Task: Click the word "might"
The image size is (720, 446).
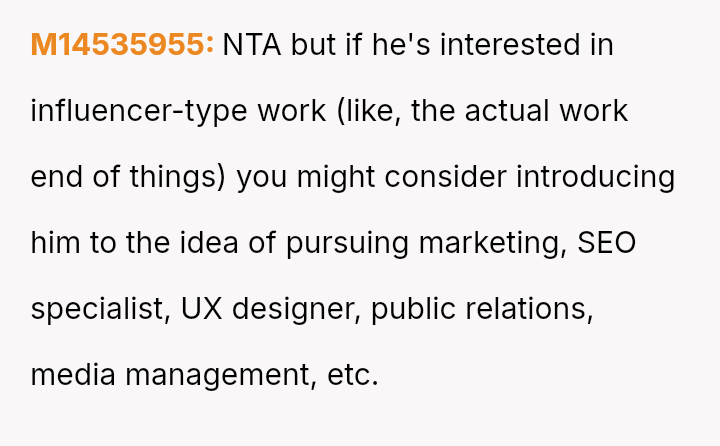Action: 337,177
